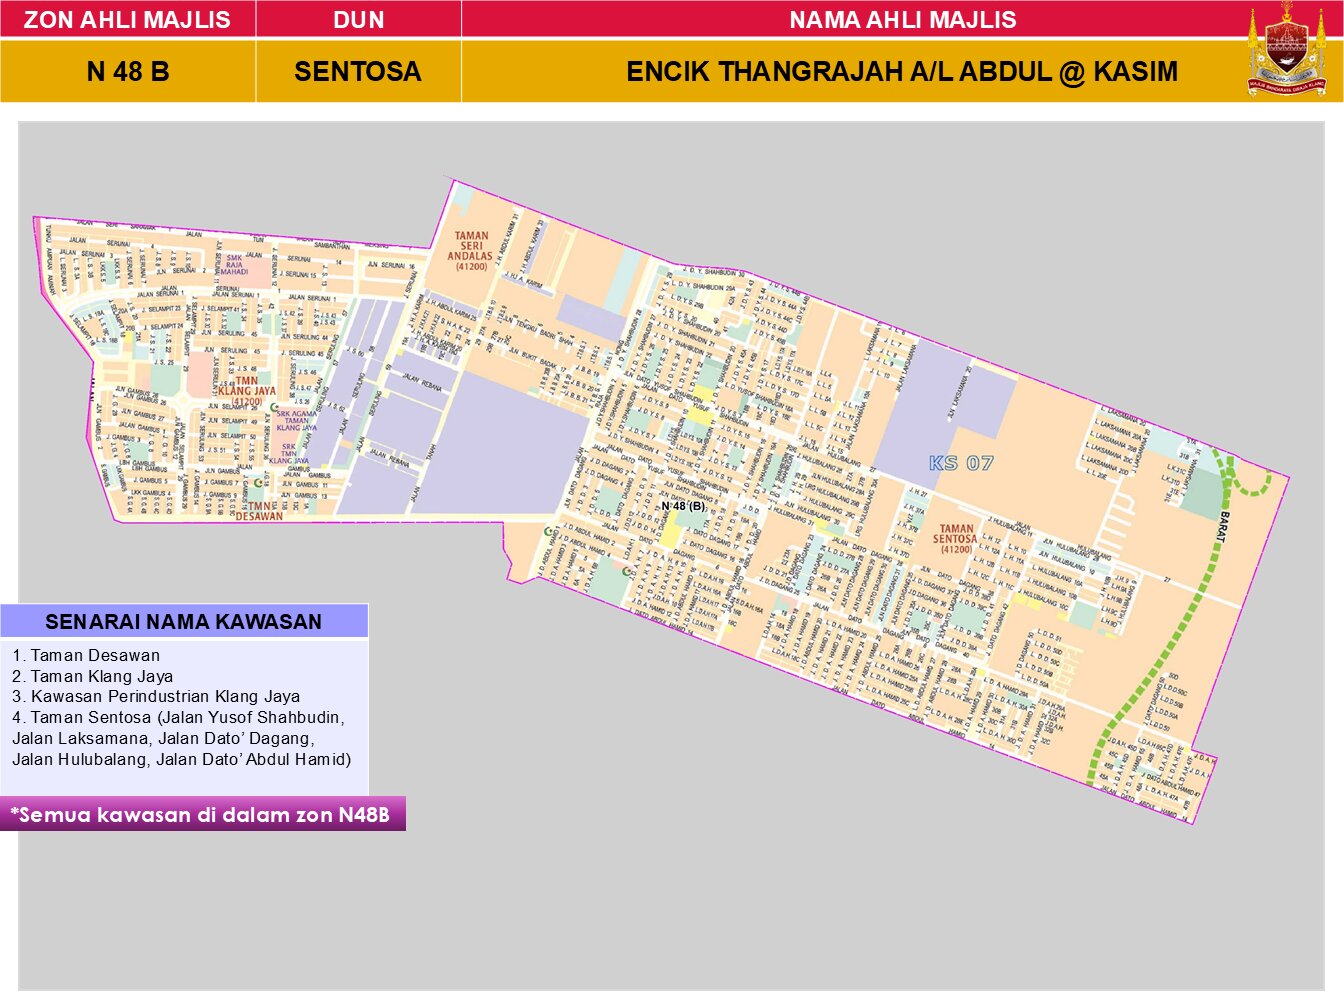Viewport: 1344px width, 1008px height.
Task: Click the SENTOSA yellow cell
Action: click(358, 72)
